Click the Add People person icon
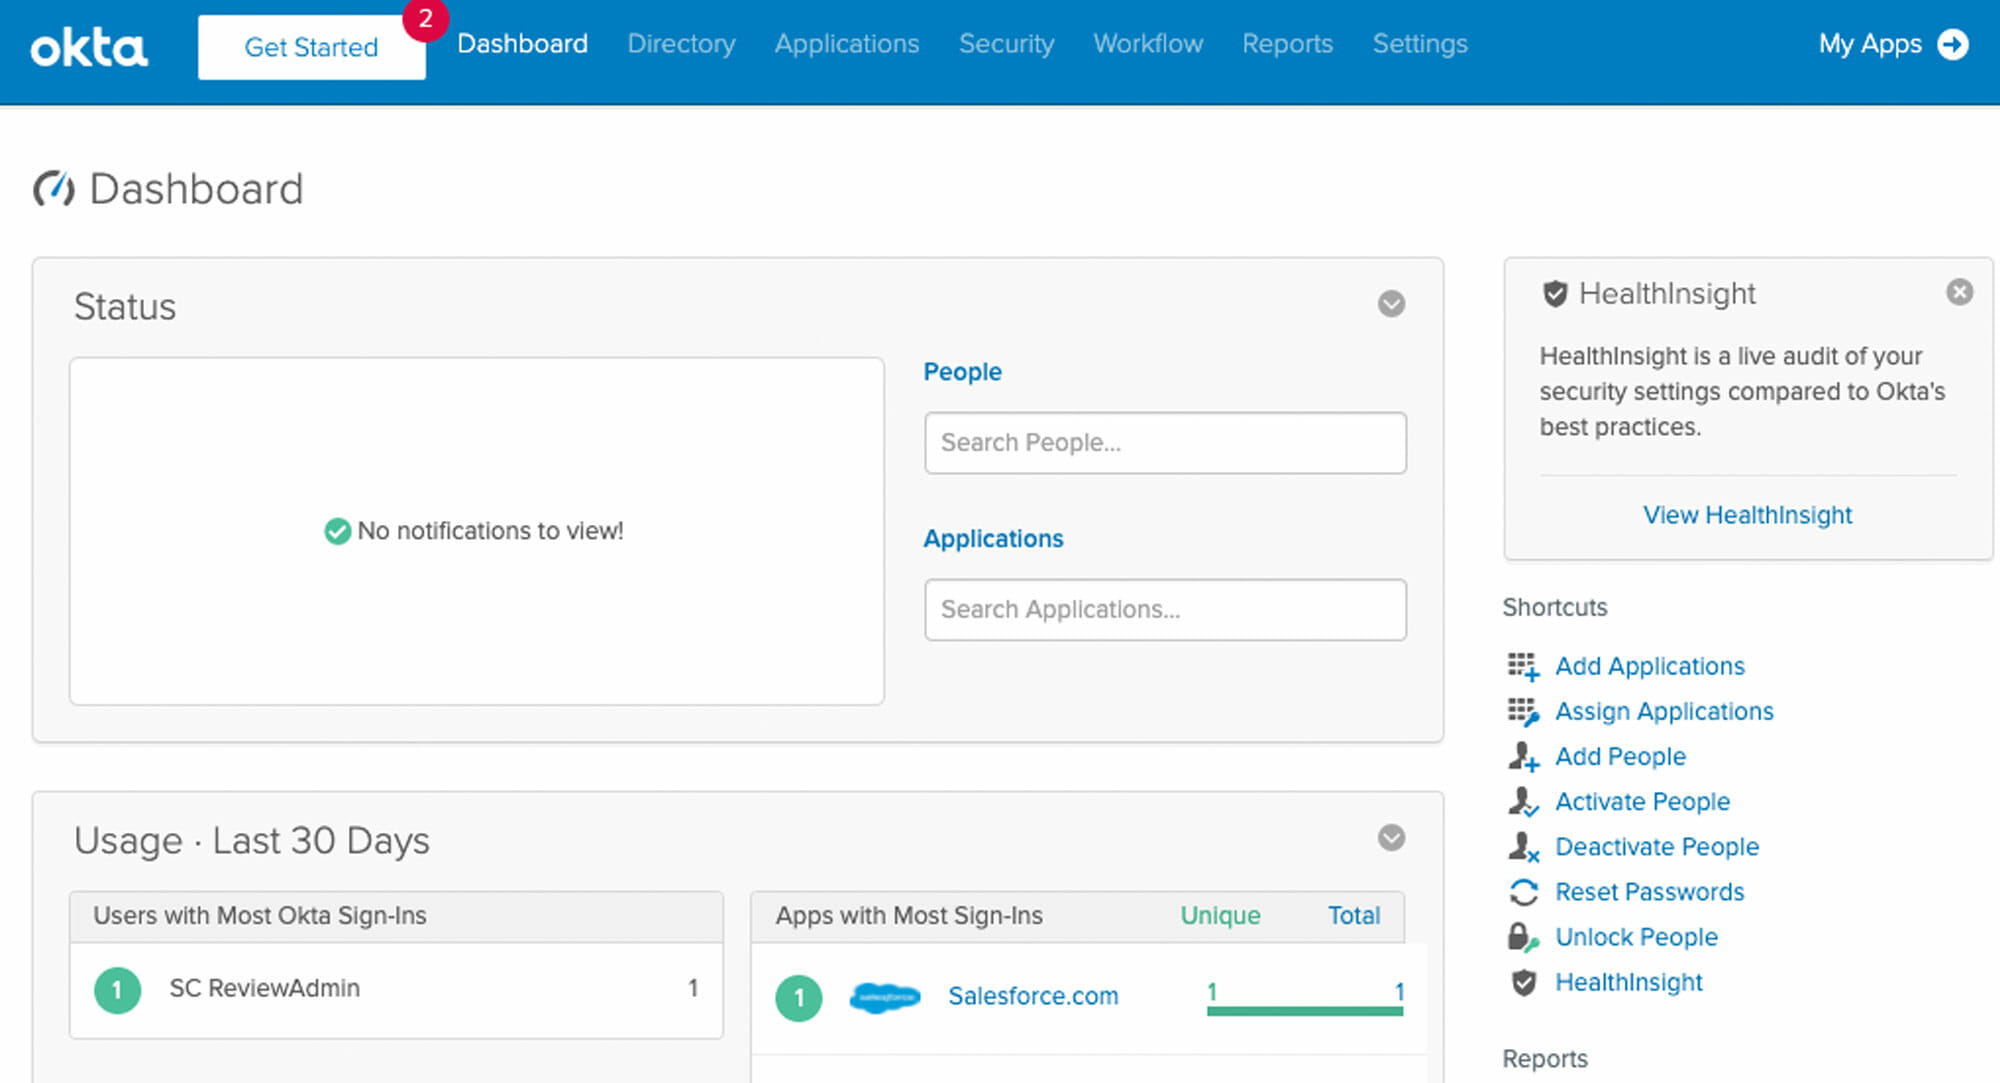 click(x=1523, y=756)
